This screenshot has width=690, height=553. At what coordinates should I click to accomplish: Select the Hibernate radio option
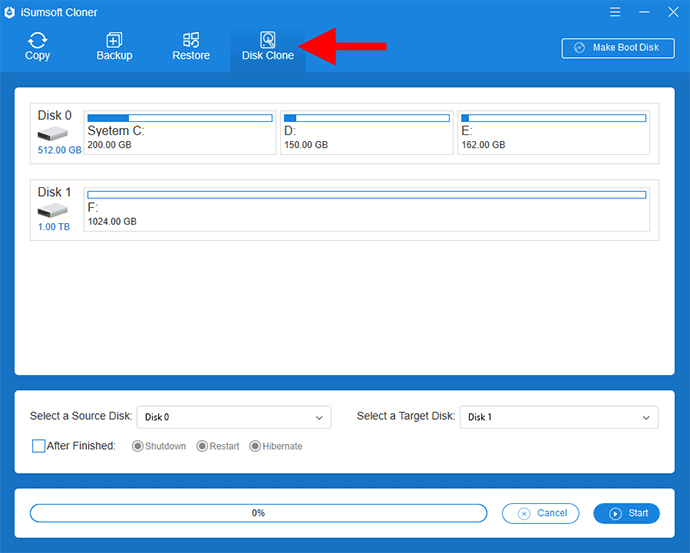coord(255,446)
